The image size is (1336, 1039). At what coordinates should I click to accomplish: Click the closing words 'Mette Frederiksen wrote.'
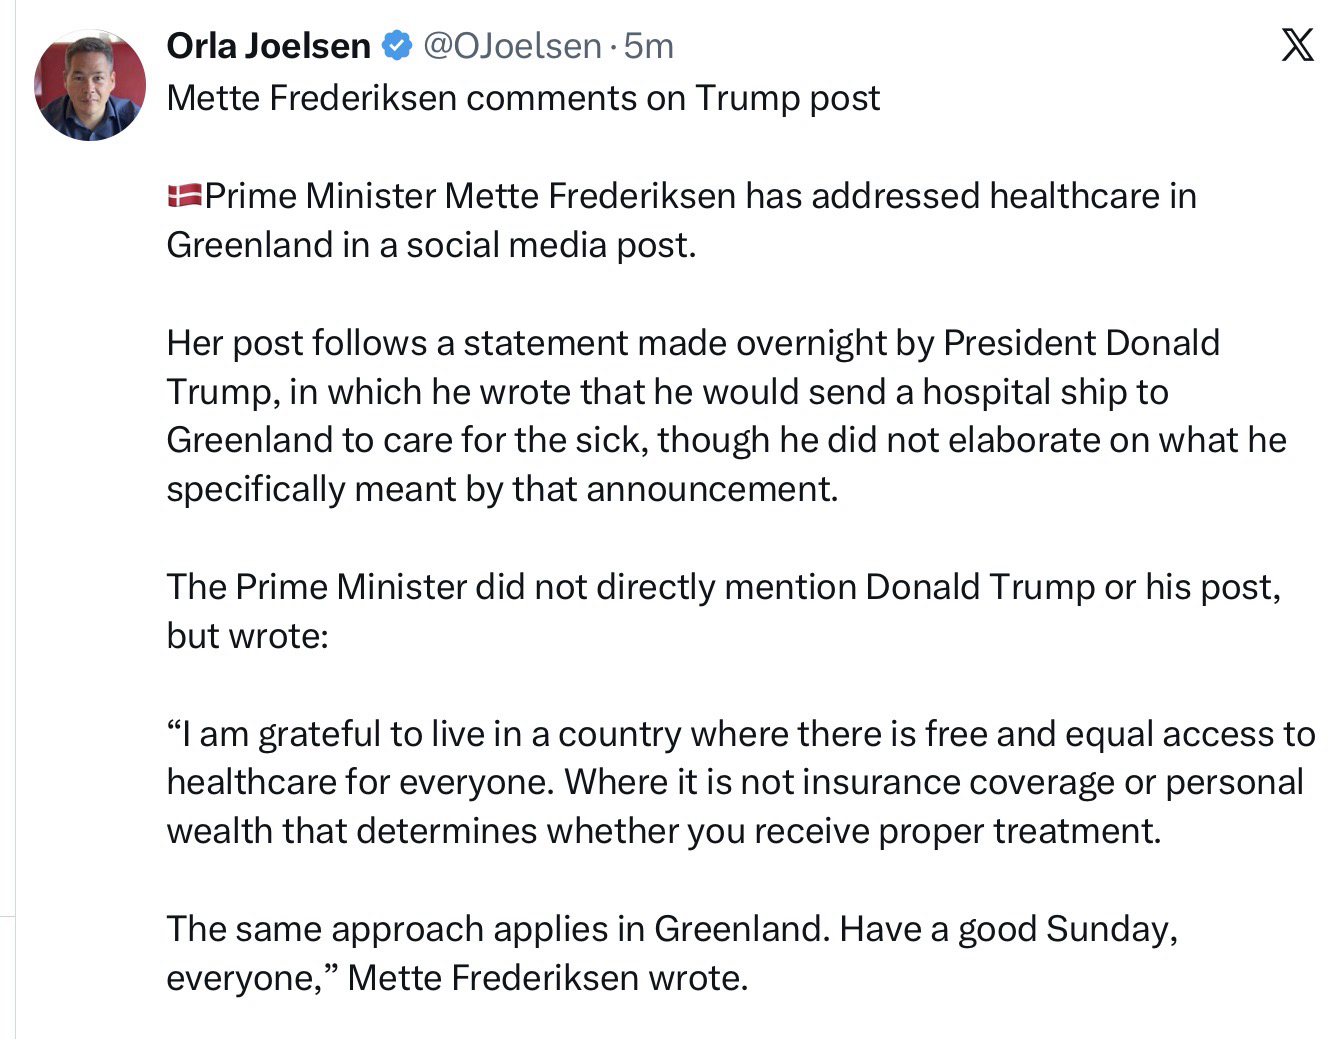pyautogui.click(x=548, y=977)
